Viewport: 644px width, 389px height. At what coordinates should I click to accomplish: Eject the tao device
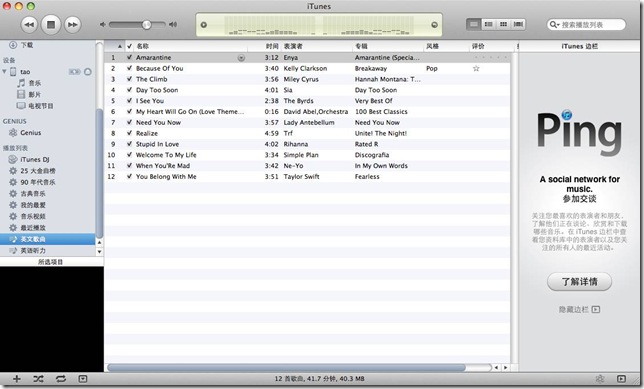click(88, 72)
